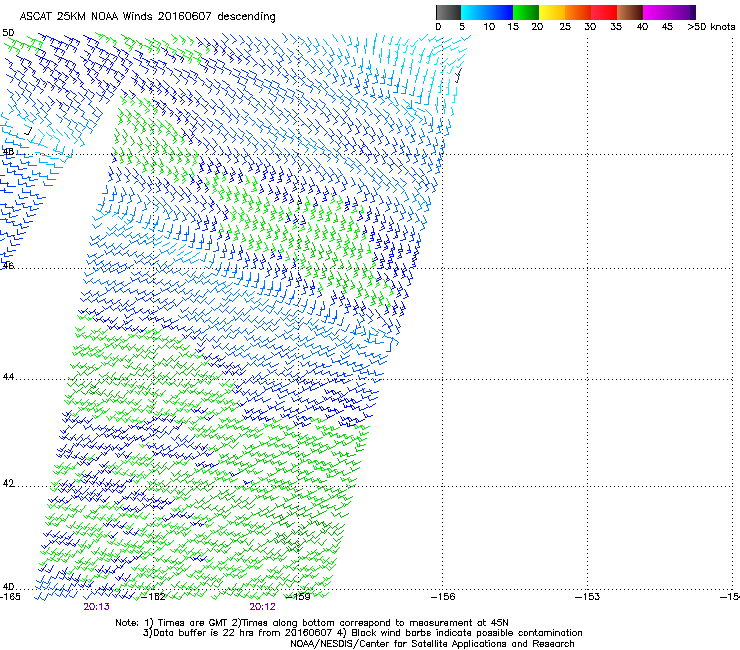Click the yellow 20-25 knots legend segment
This screenshot has height=650, width=740.
[x=552, y=12]
